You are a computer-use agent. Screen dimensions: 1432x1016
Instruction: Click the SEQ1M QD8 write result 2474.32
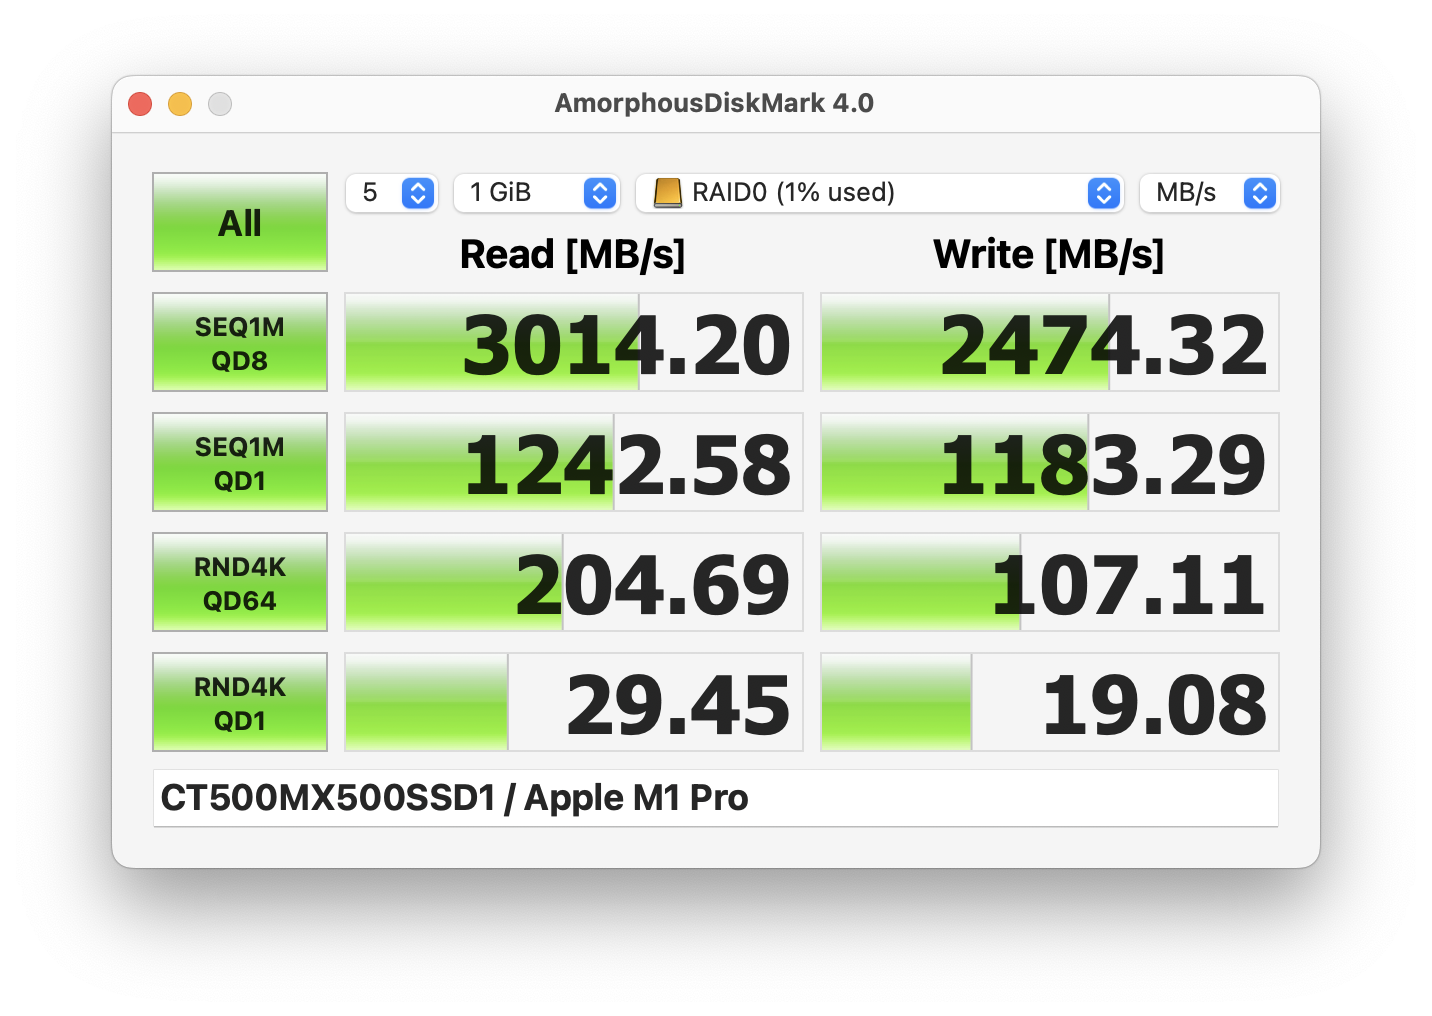pyautogui.click(x=1050, y=342)
